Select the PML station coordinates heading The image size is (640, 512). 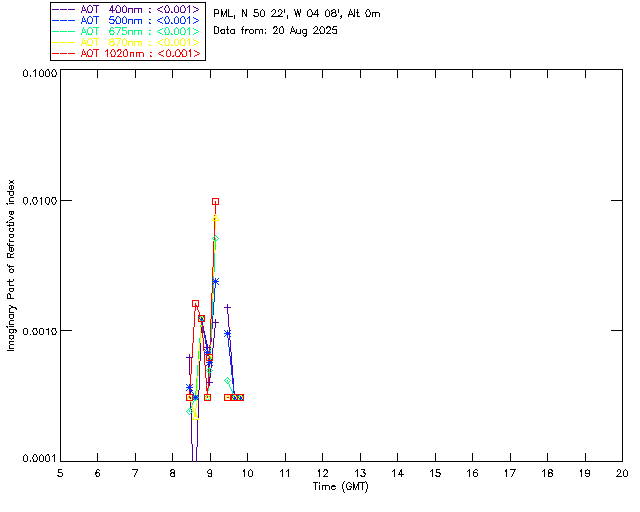coord(297,14)
